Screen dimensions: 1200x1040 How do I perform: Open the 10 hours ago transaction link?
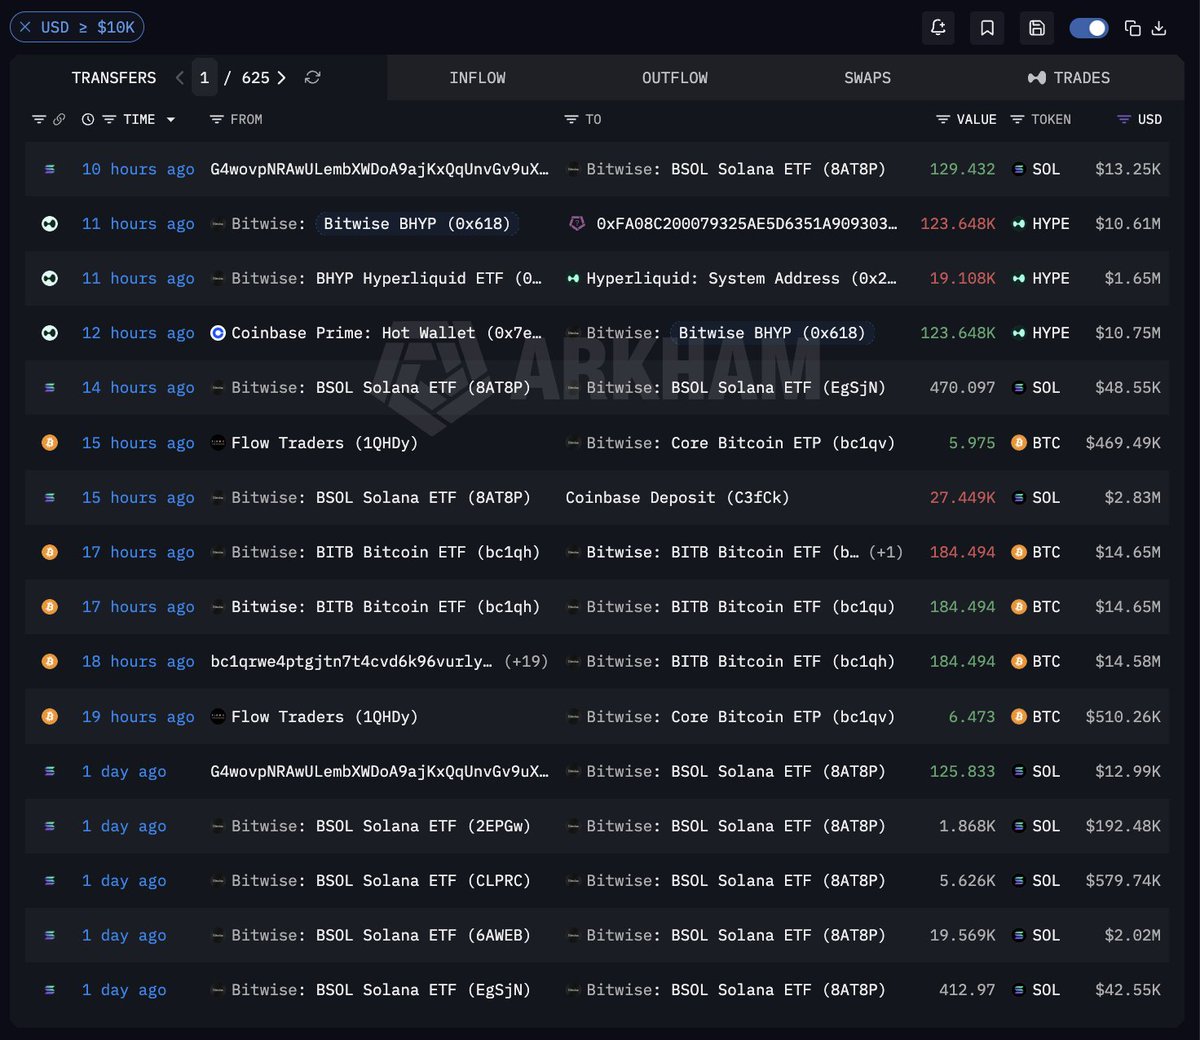click(x=138, y=169)
